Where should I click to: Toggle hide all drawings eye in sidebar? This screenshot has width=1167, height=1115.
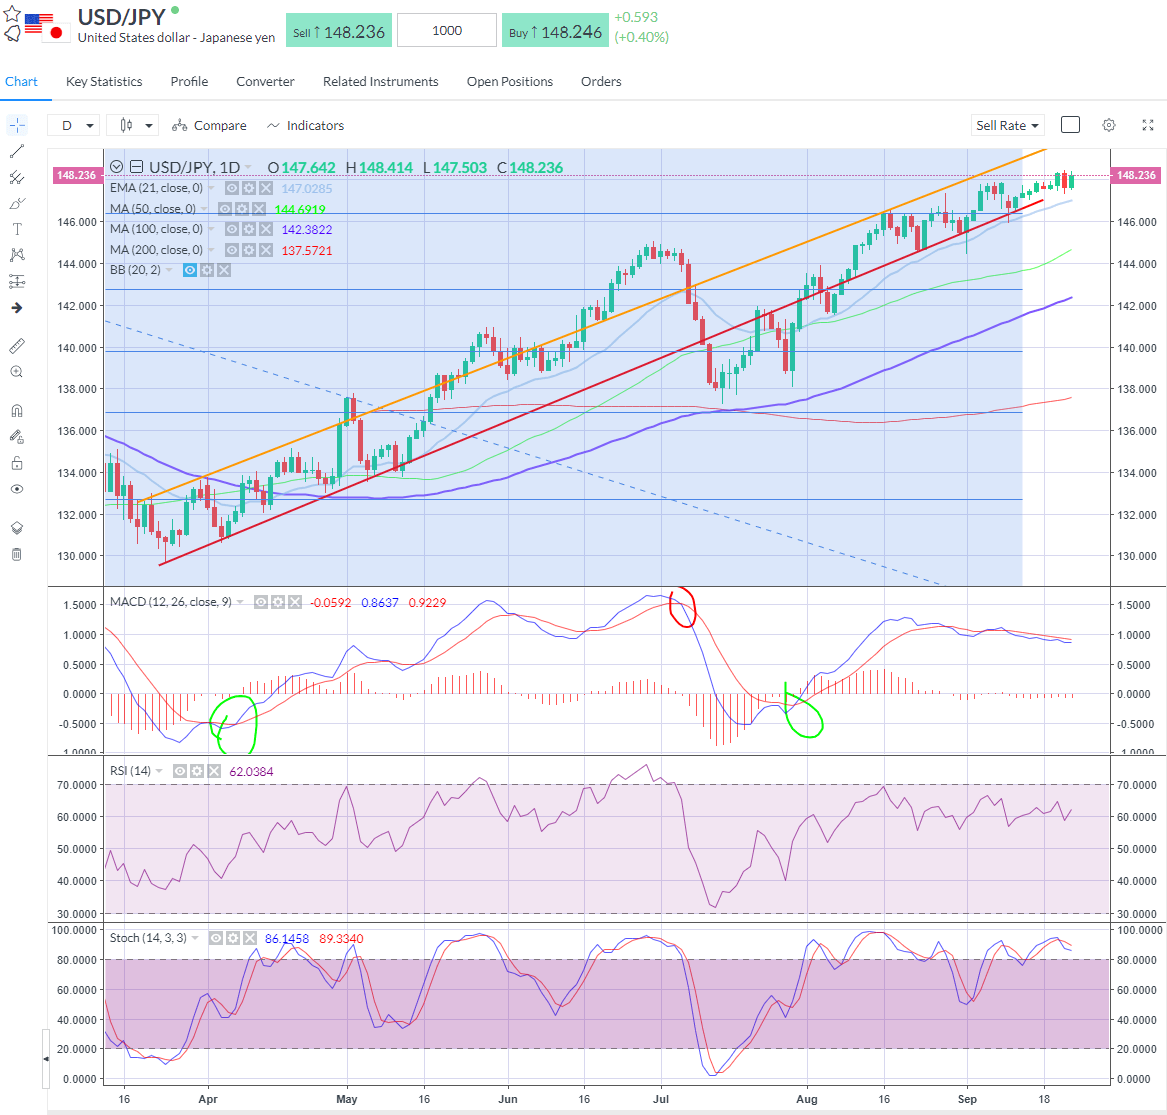pyautogui.click(x=17, y=489)
